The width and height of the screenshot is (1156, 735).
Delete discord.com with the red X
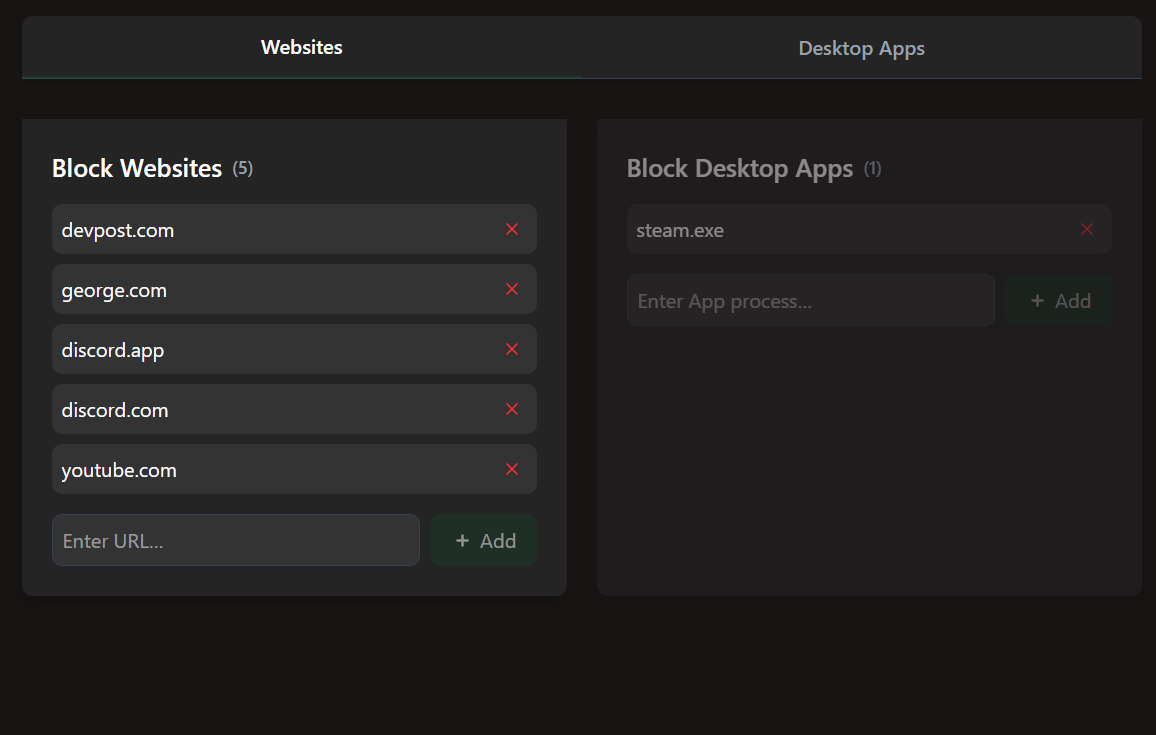pyautogui.click(x=512, y=409)
